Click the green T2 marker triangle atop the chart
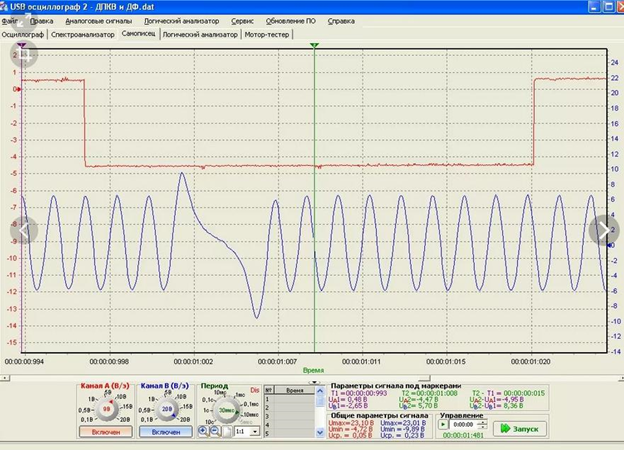Screen dimensions: 624x450 tap(314, 45)
